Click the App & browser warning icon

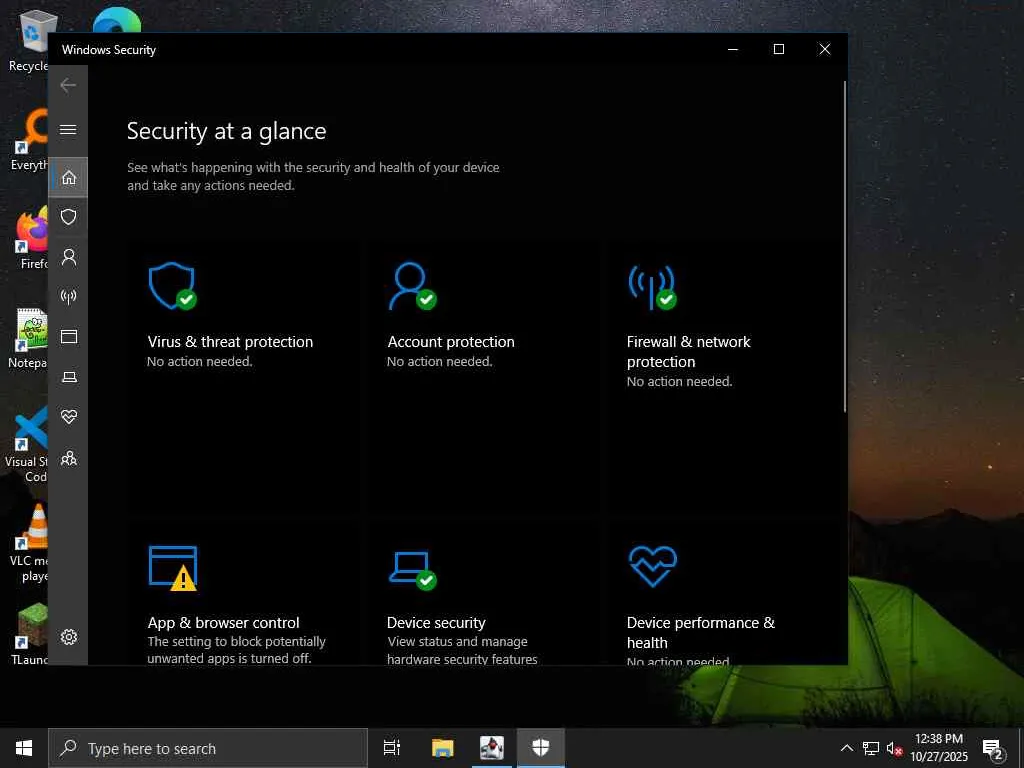173,568
